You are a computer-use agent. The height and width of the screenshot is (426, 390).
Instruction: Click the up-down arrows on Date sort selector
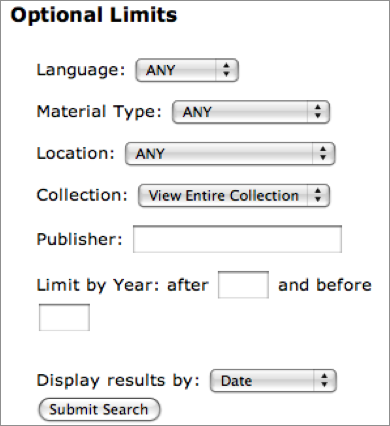[324, 380]
